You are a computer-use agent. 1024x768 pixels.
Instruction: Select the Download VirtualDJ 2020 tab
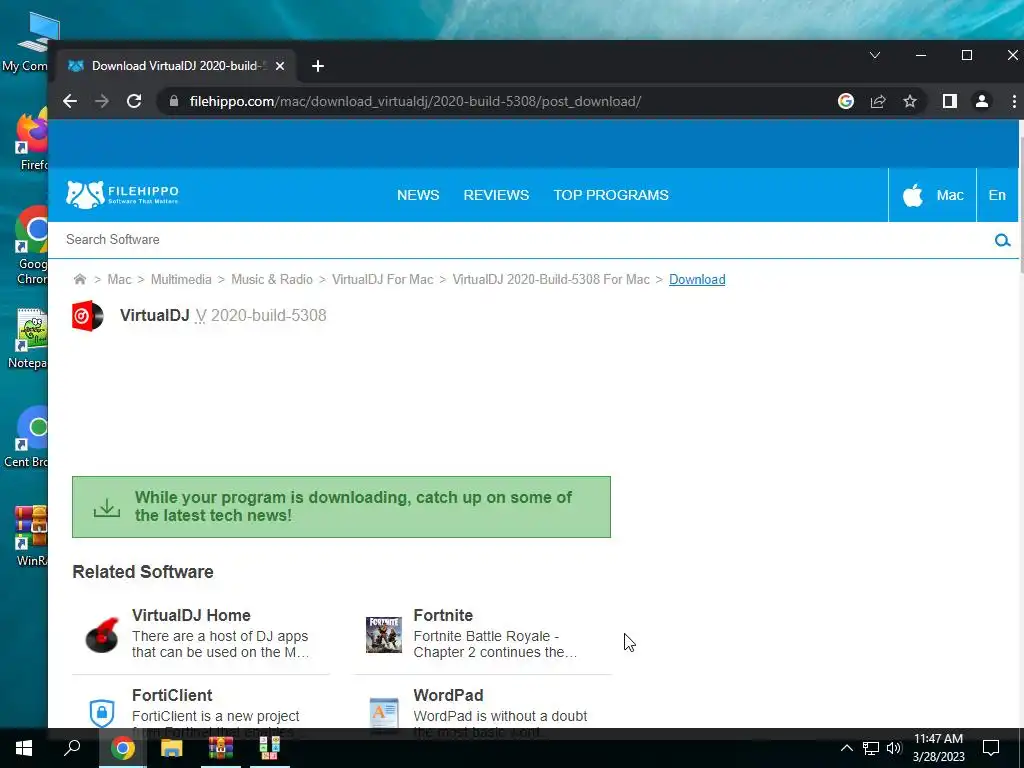(177, 66)
